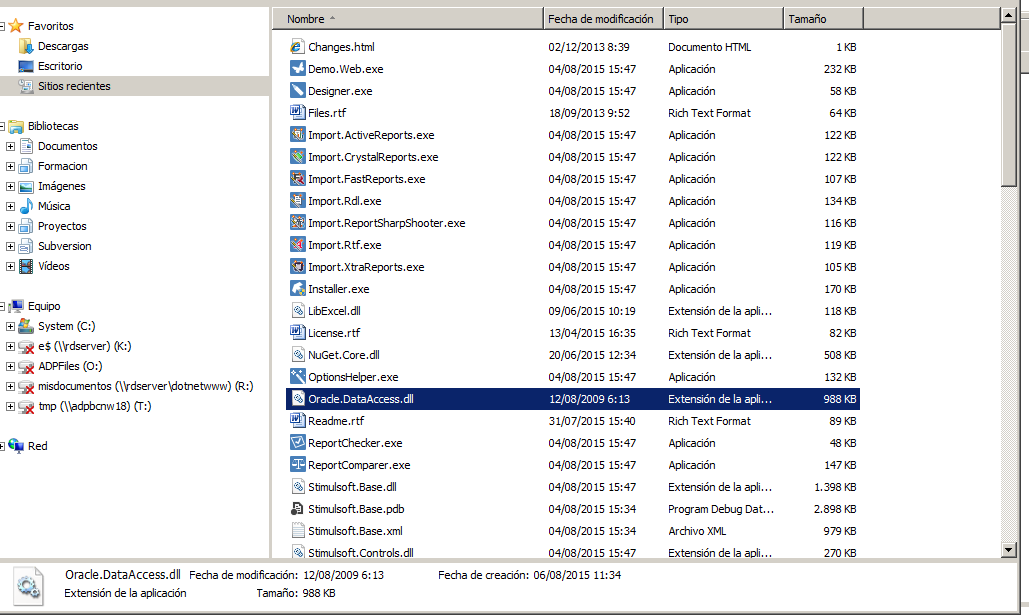Select the Stimulsoft.Controls.dll file name
Screen dimensions: 1029x615
361,553
